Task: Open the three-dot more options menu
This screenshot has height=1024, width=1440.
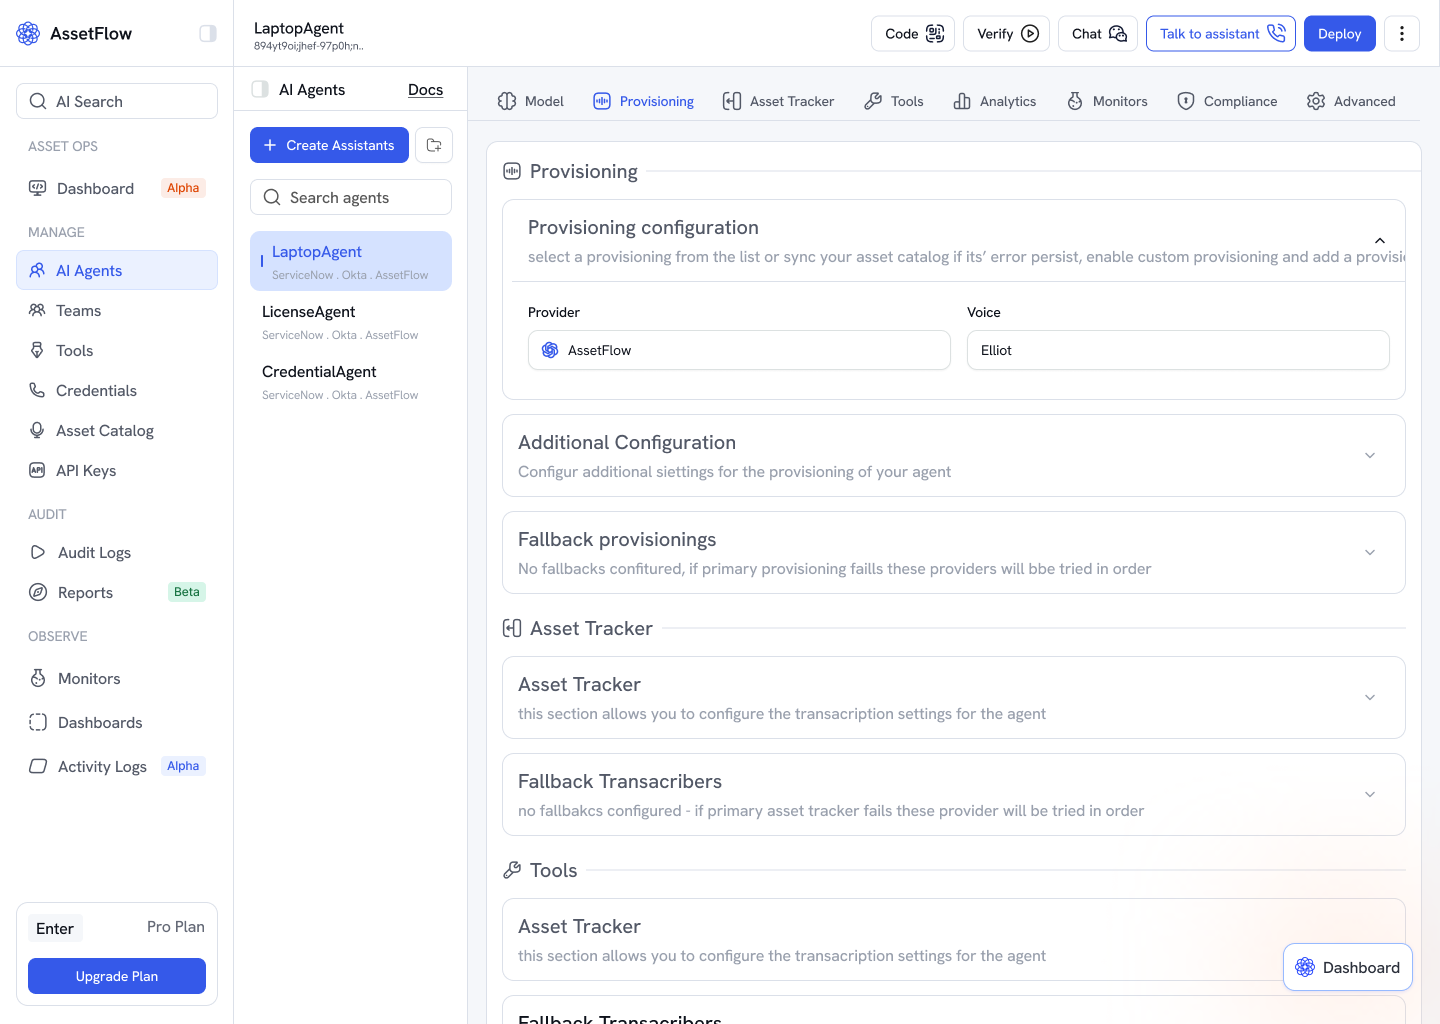Action: pos(1402,34)
